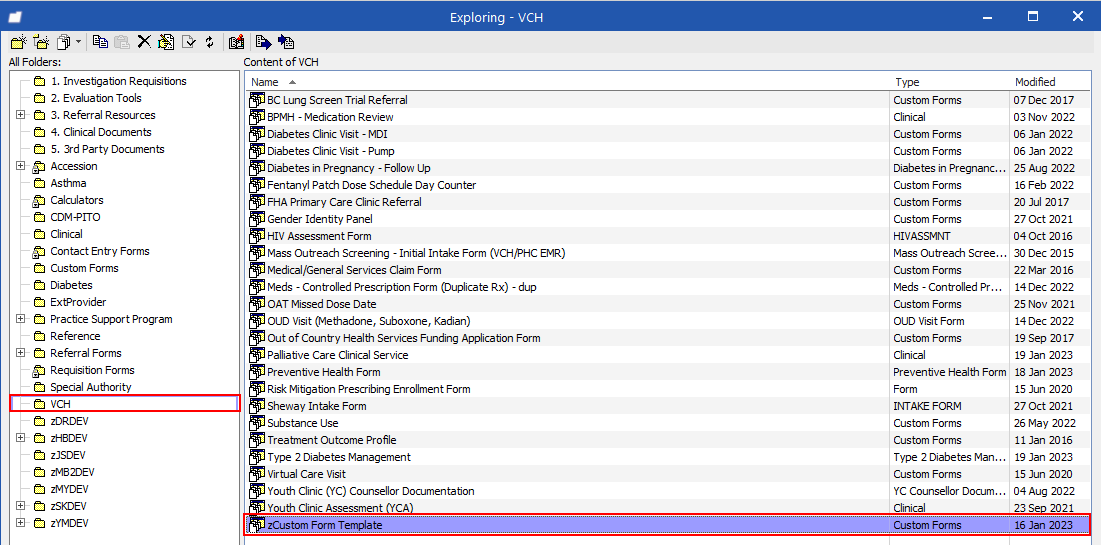Select the CDM-PITO folder
Viewport: 1101px width, 545px height.
(x=75, y=217)
